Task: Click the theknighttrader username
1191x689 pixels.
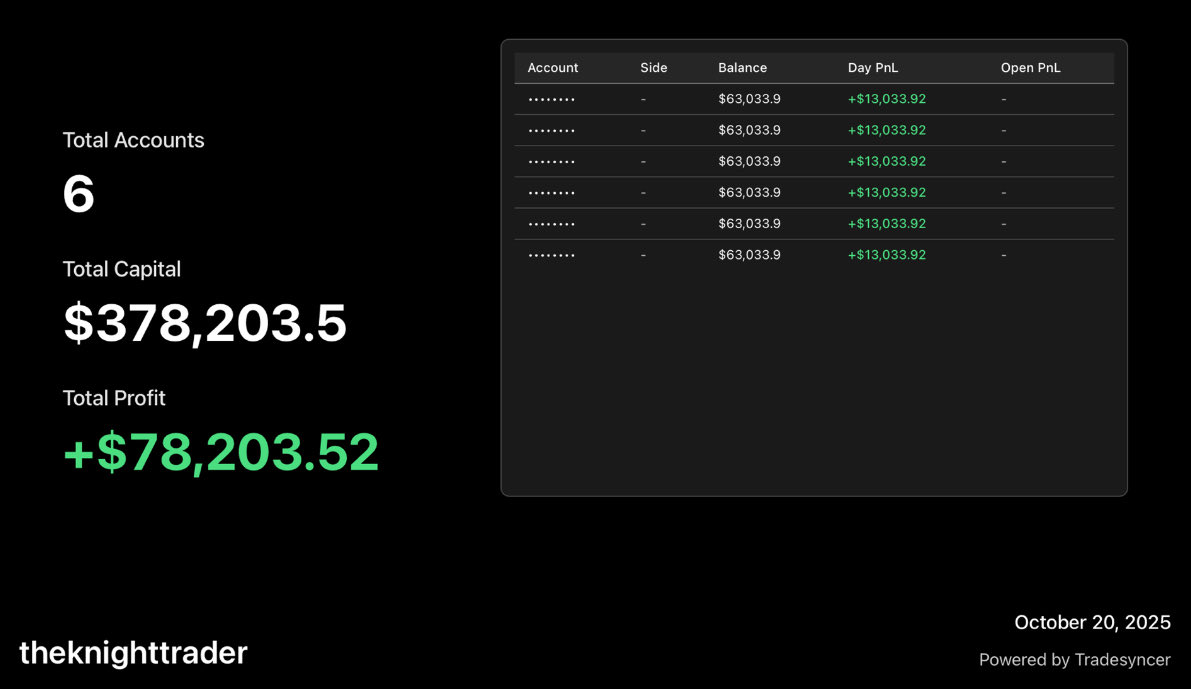Action: [x=133, y=653]
